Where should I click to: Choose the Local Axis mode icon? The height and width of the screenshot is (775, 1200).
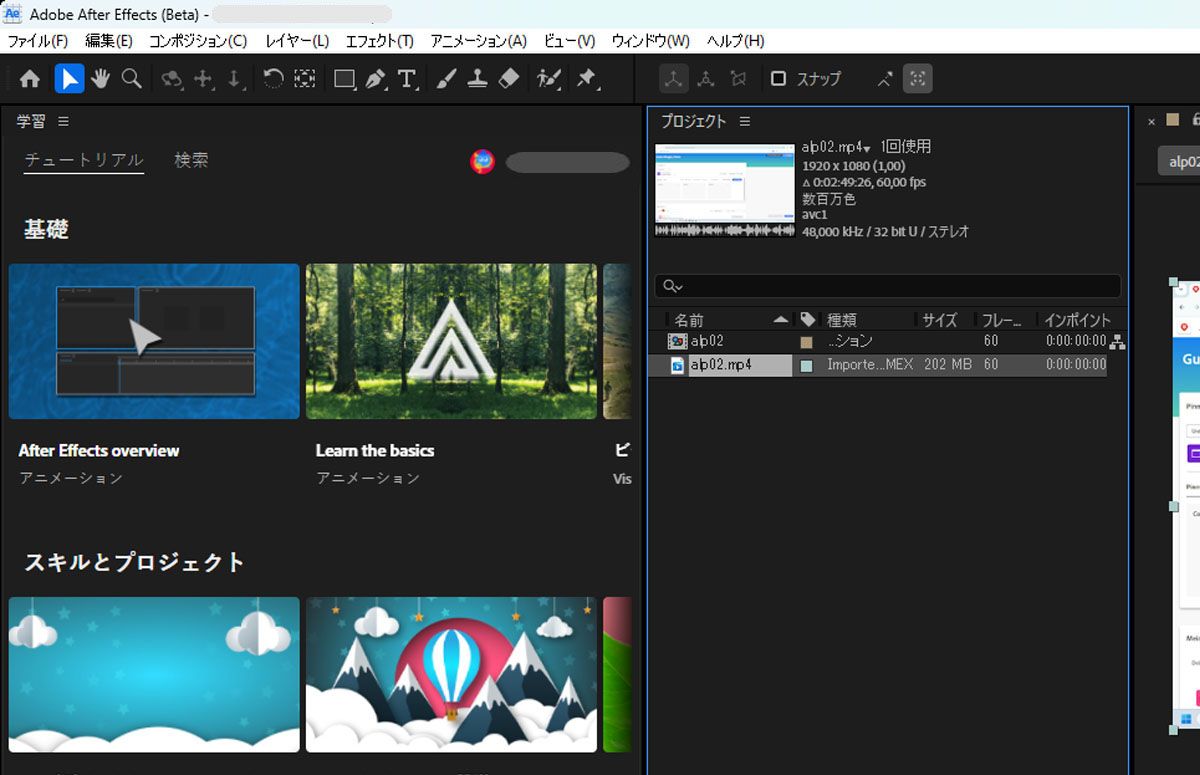[674, 78]
